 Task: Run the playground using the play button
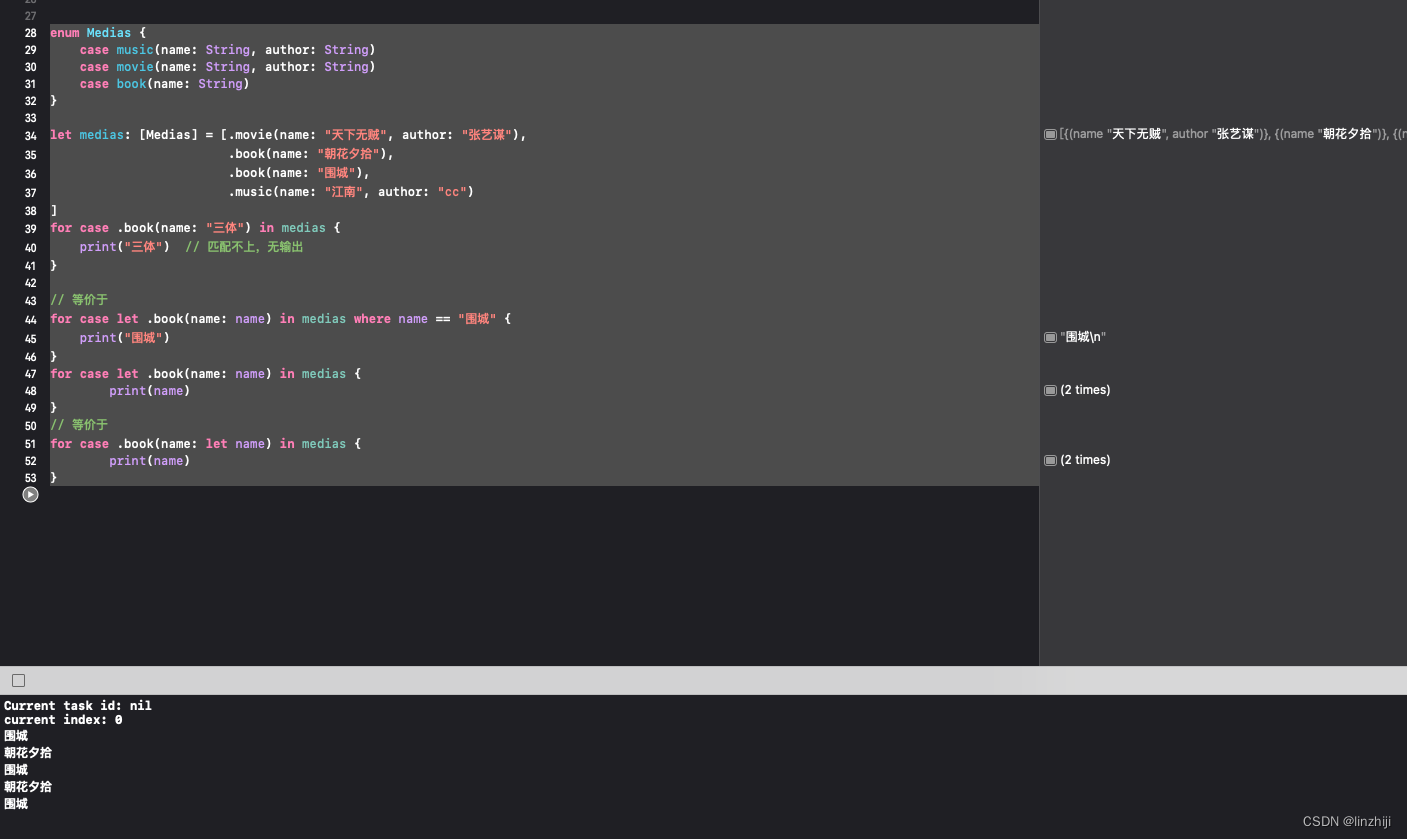pos(30,494)
